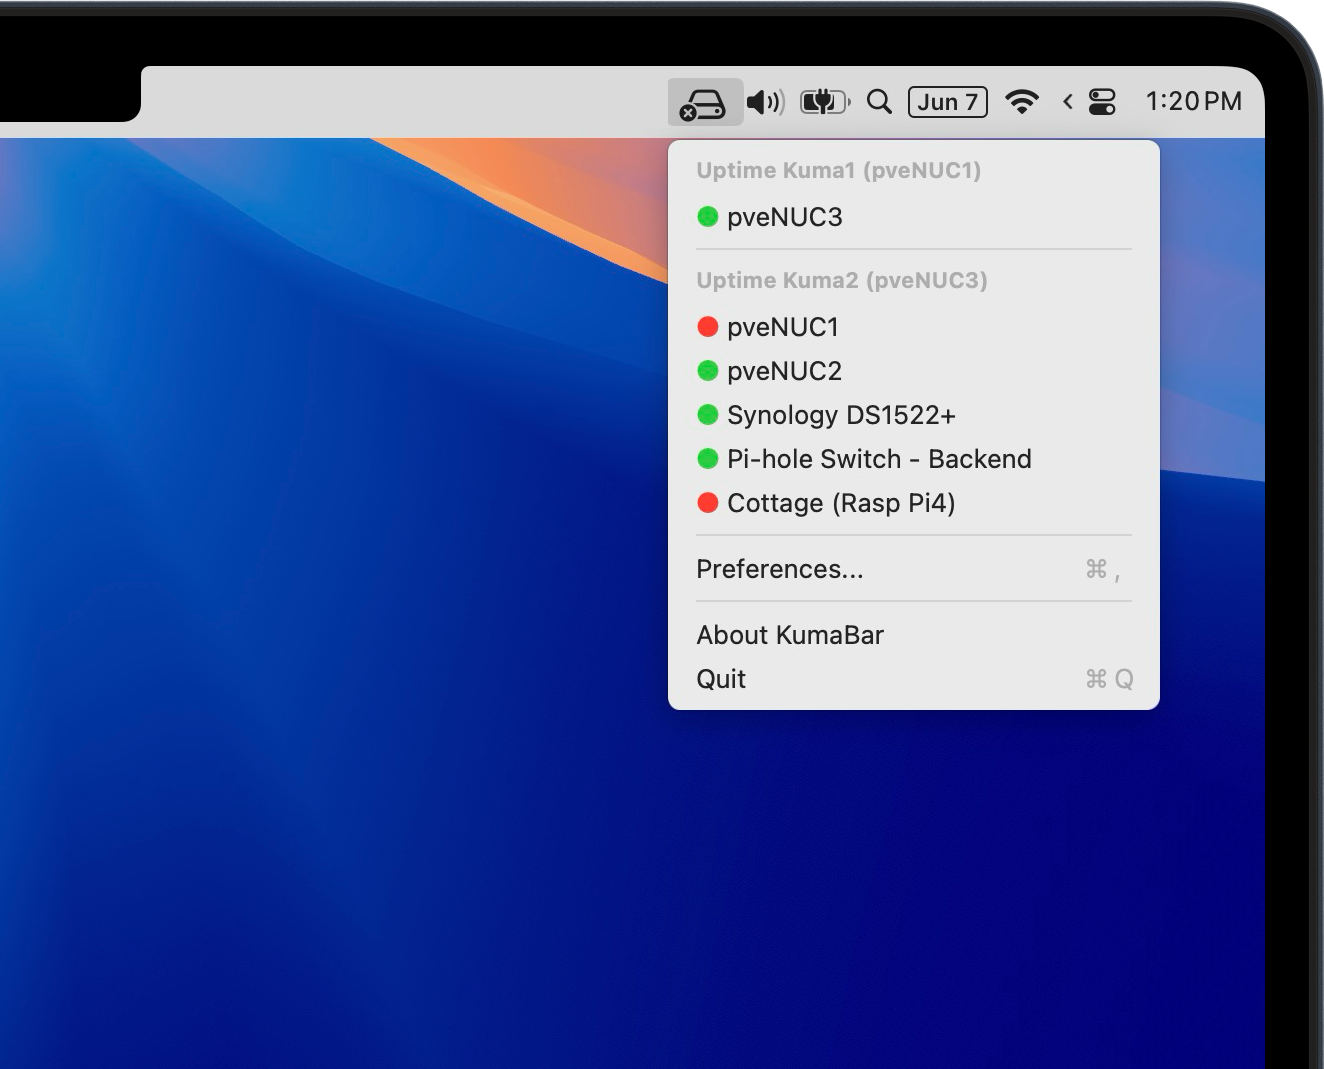Open Pi-hole Switch - Backend monitor
The height and width of the screenshot is (1069, 1324).
click(x=913, y=459)
